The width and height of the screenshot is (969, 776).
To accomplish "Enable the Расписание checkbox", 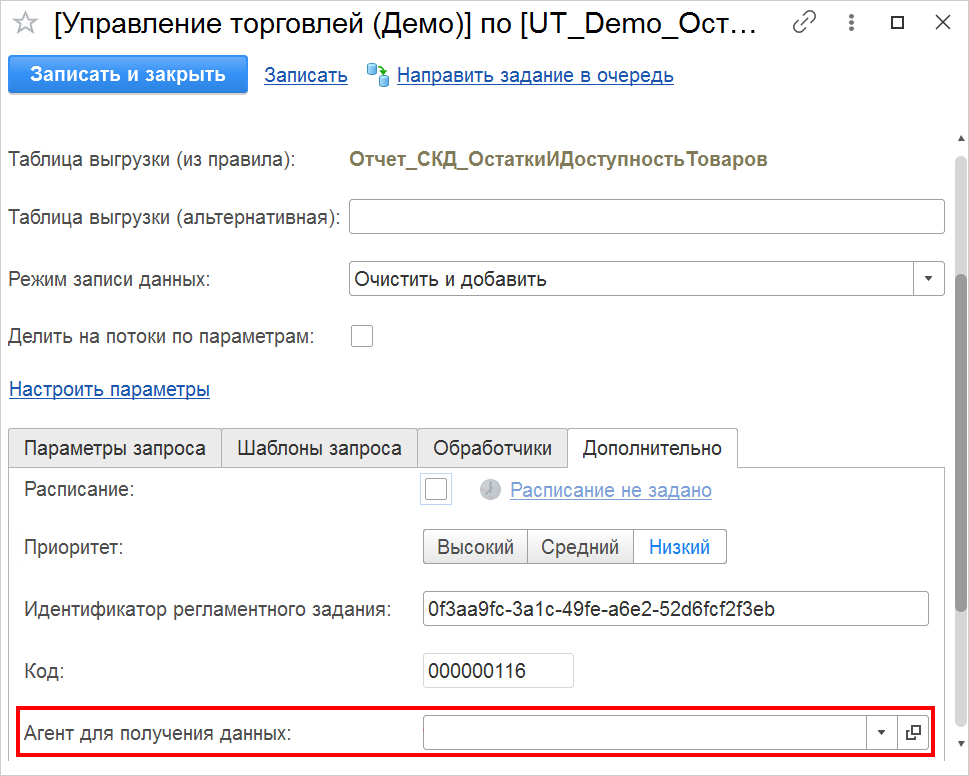I will click(436, 489).
